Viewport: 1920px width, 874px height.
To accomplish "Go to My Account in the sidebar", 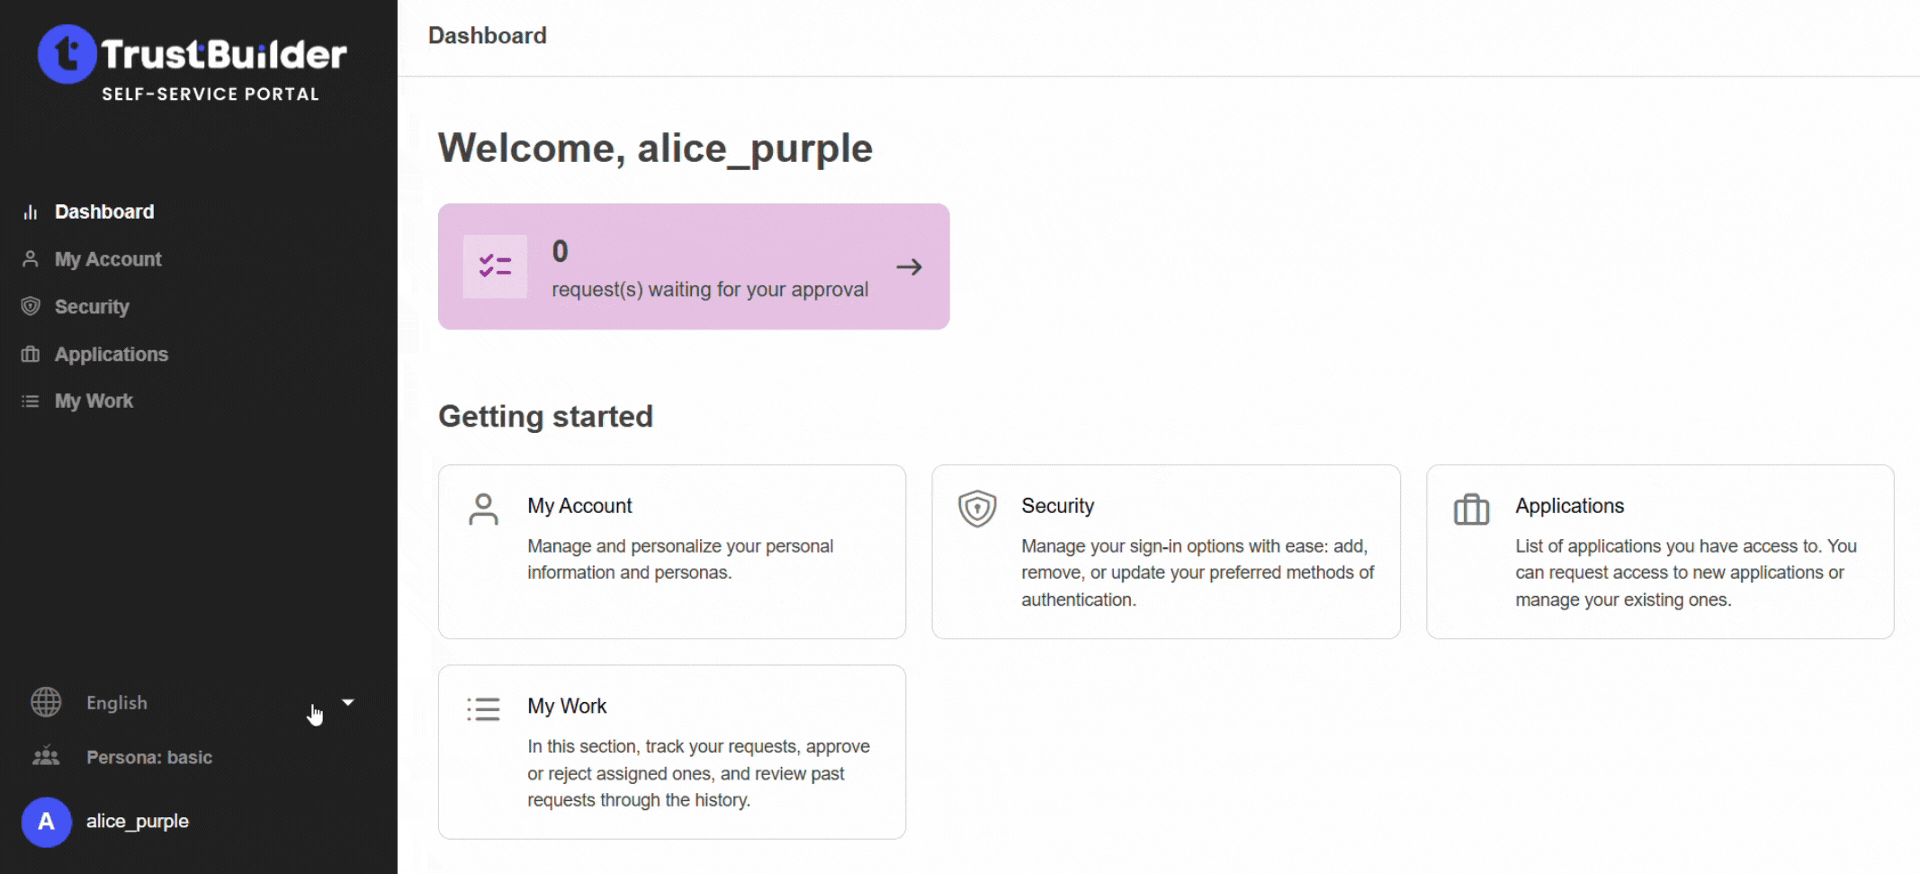I will (108, 259).
